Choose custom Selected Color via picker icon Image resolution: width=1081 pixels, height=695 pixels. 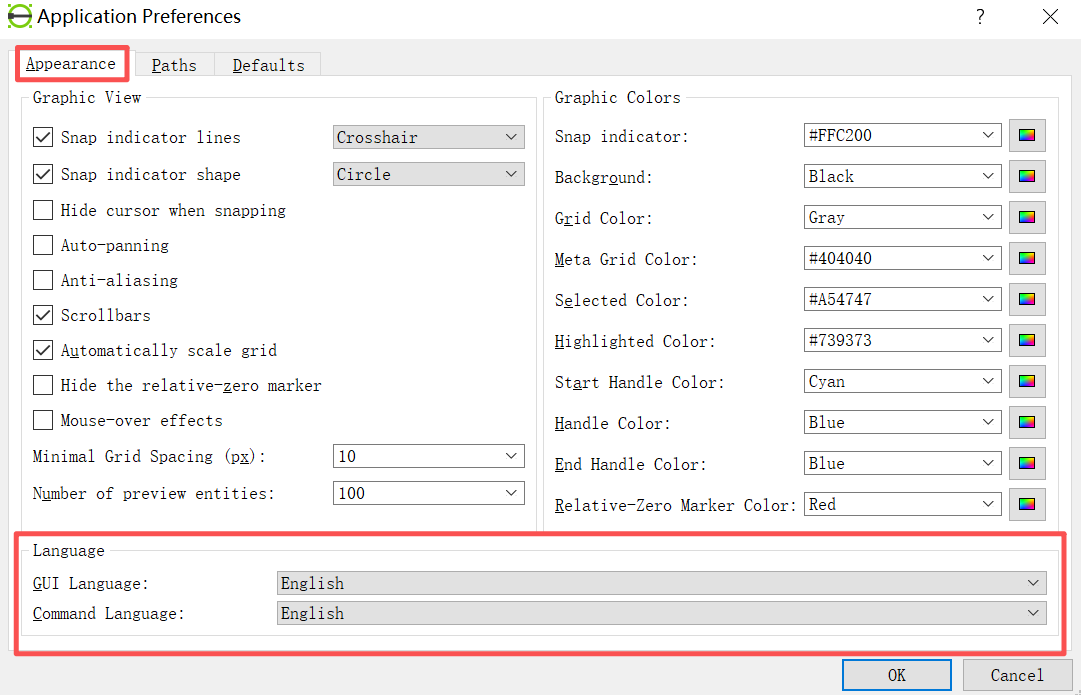[x=1027, y=300]
